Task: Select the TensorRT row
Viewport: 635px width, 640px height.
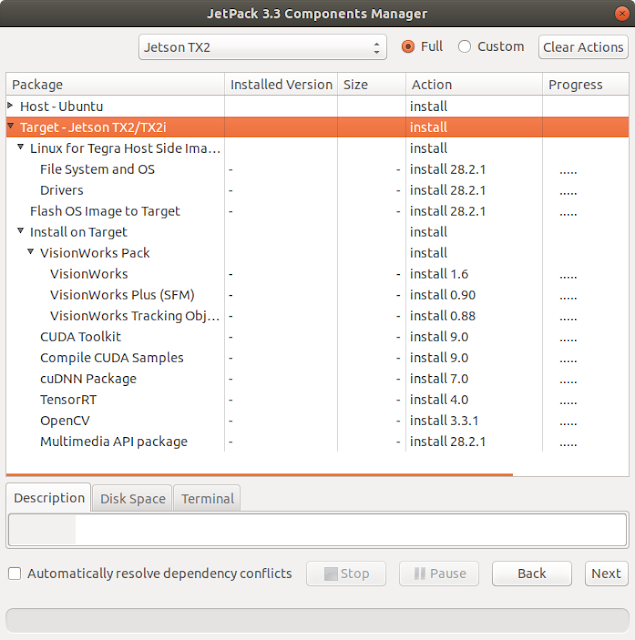Action: (x=318, y=400)
